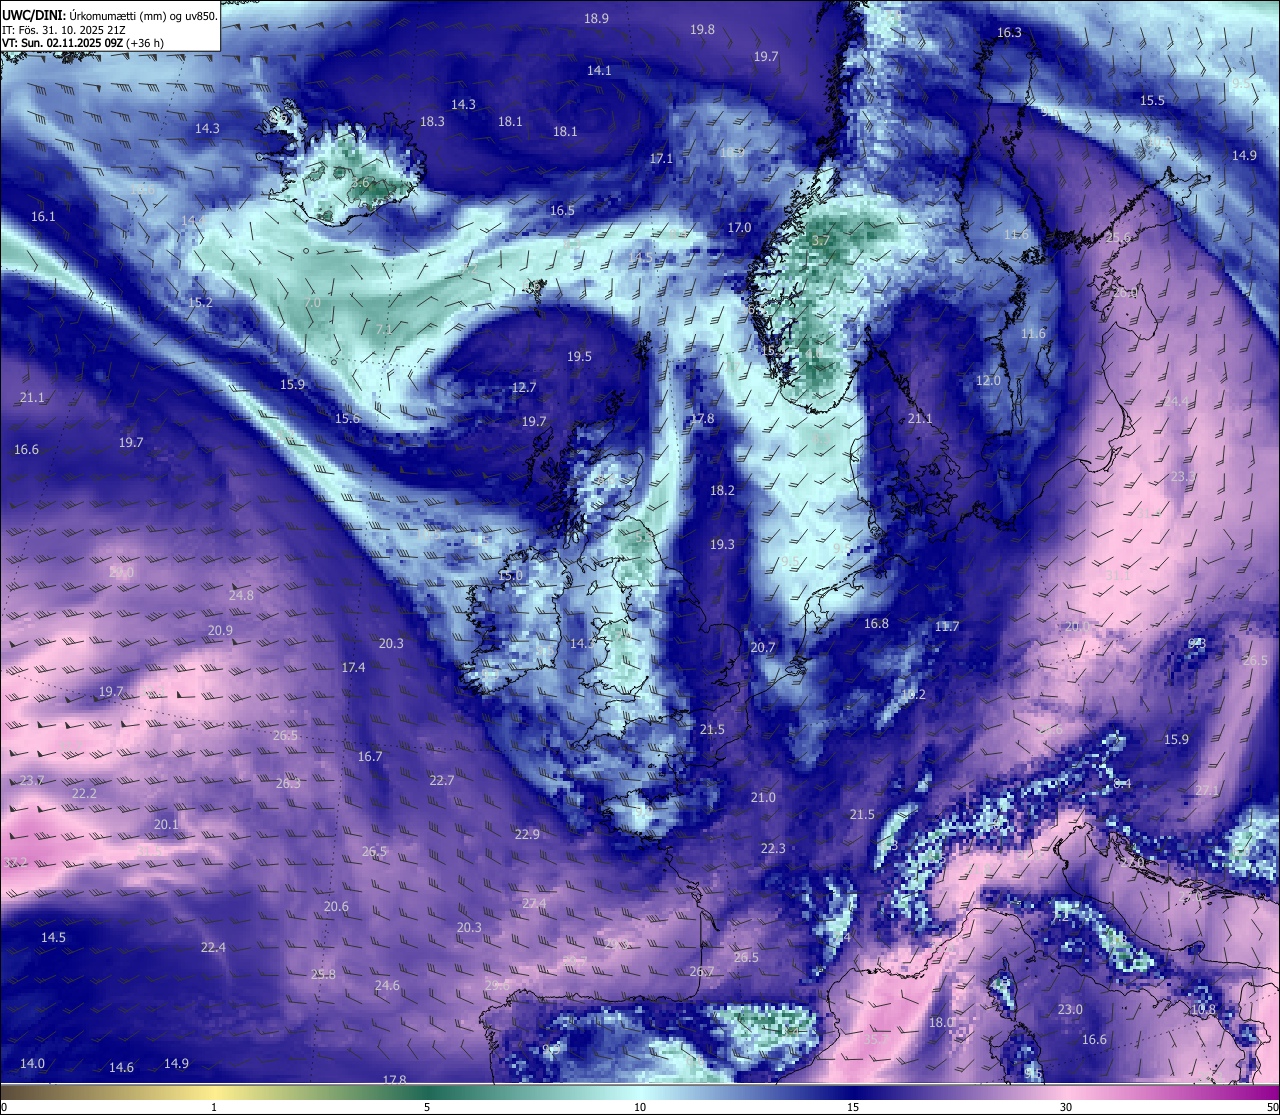Click the 24.6 value on the map
The image size is (1280, 1115).
tap(387, 986)
